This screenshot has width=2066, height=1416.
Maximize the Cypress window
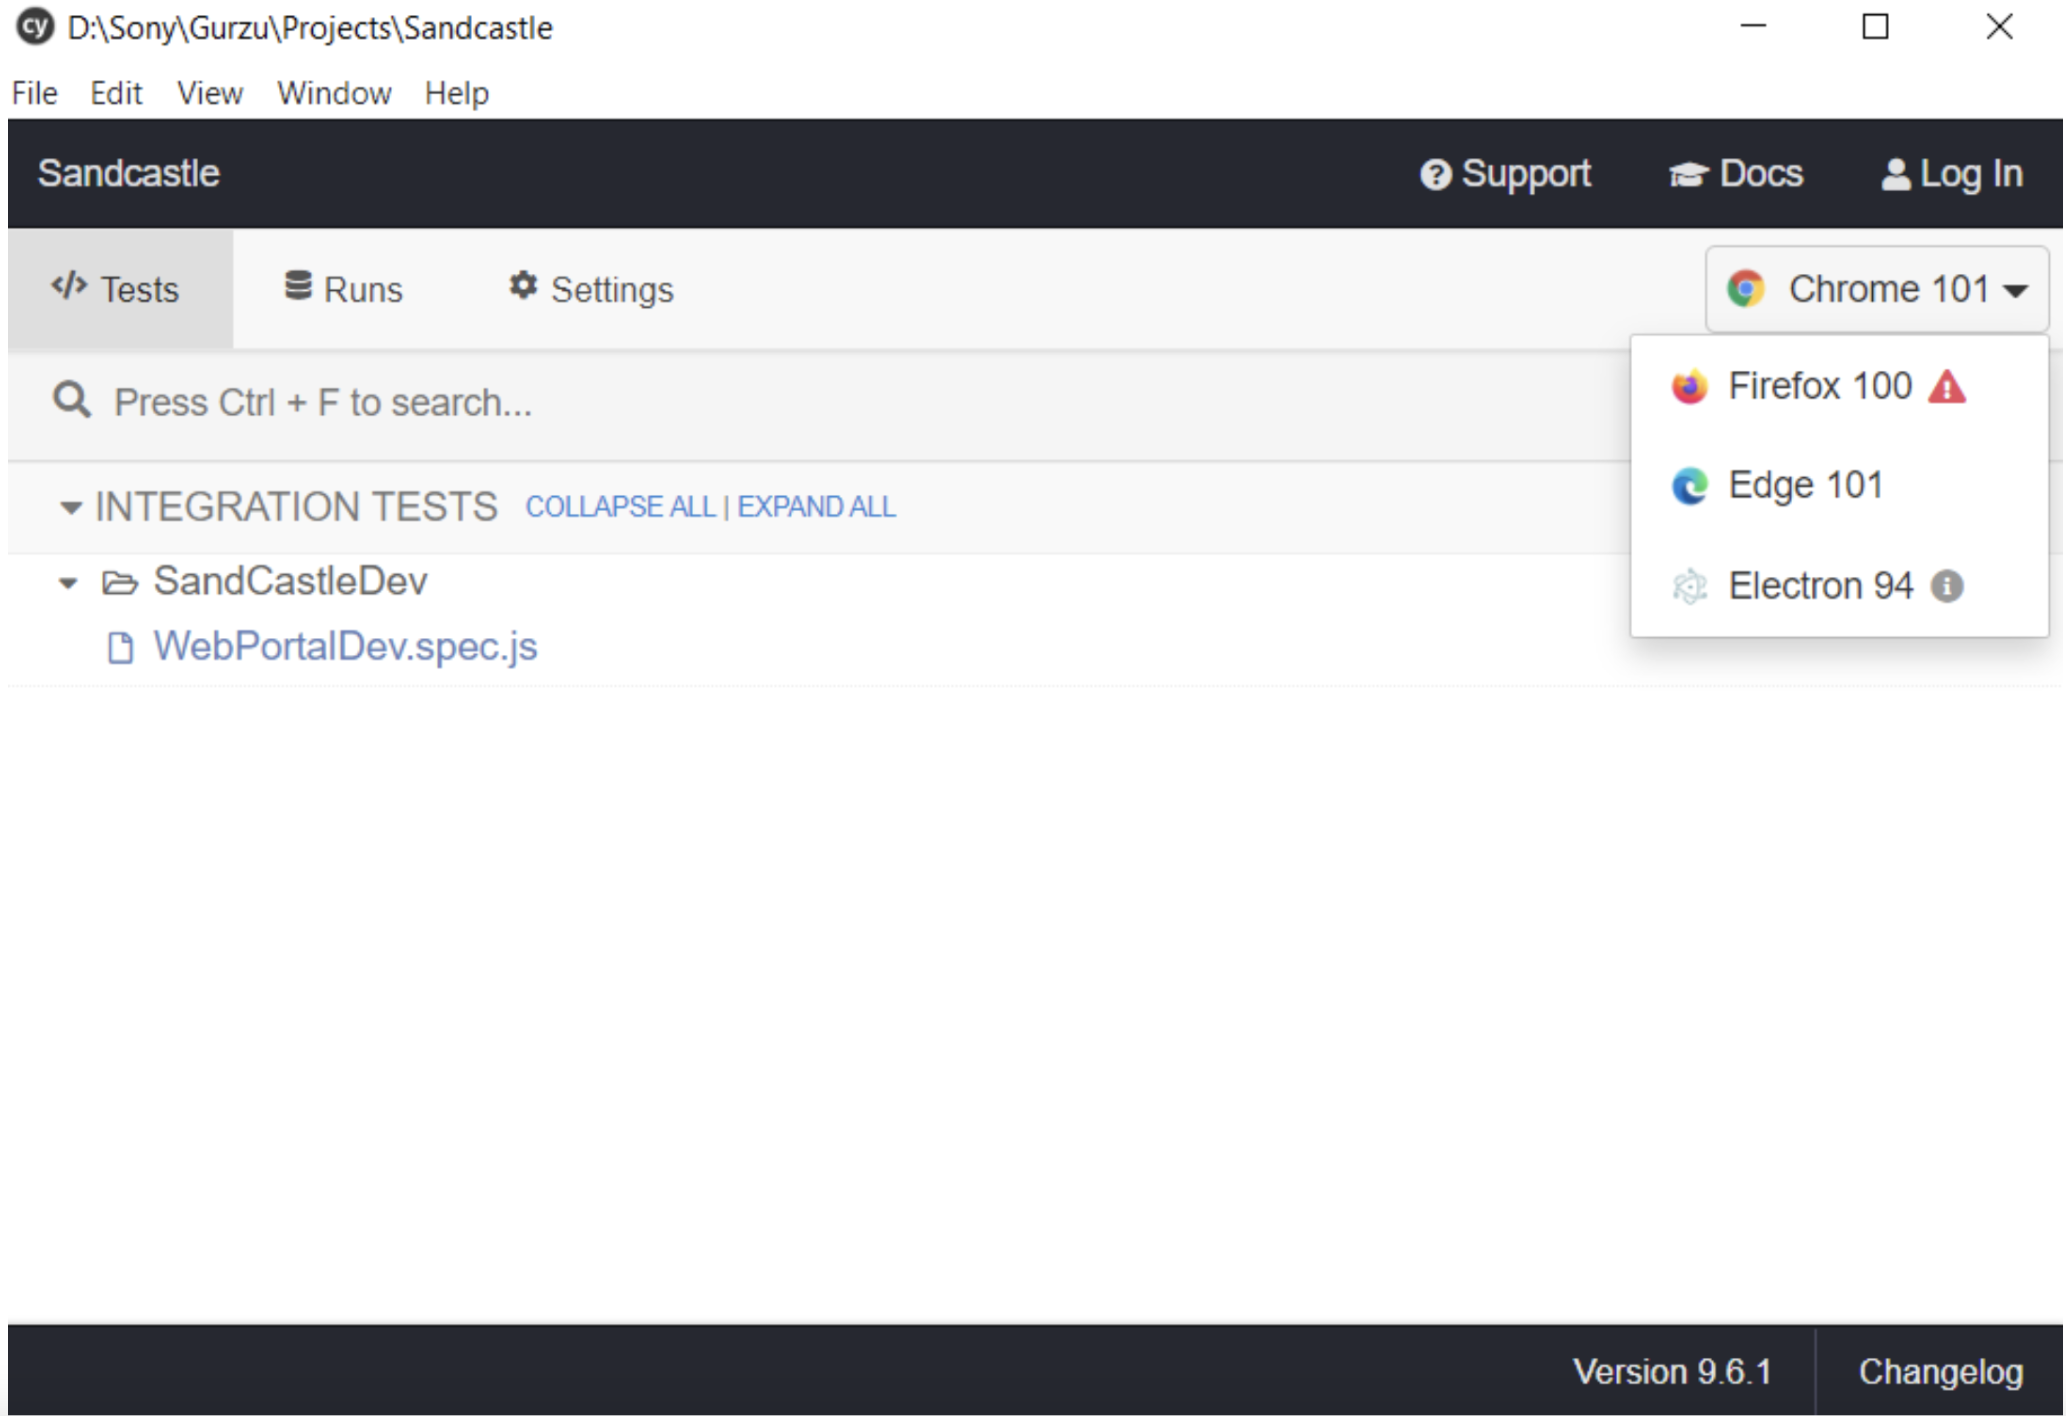[1876, 27]
